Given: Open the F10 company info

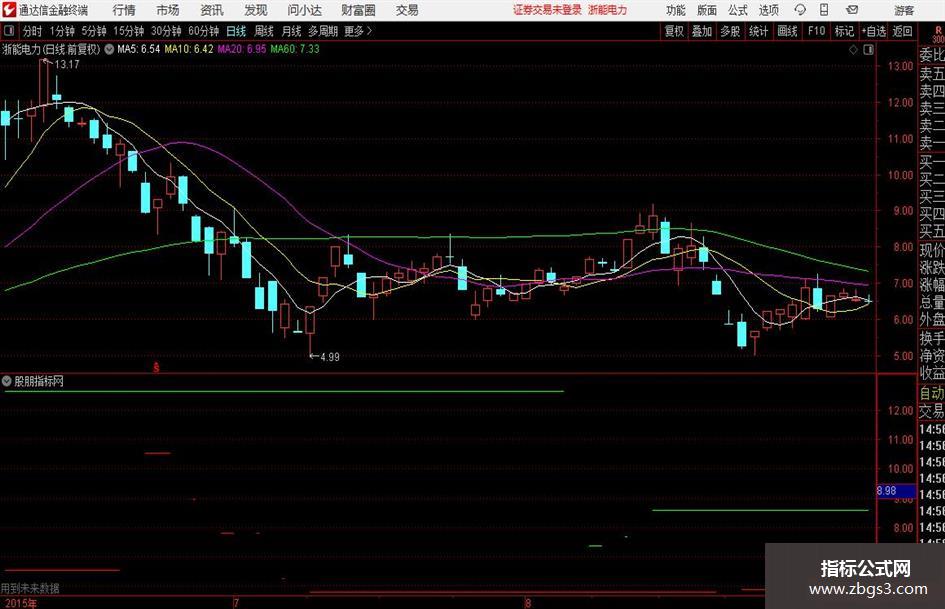Looking at the screenshot, I should pyautogui.click(x=816, y=31).
